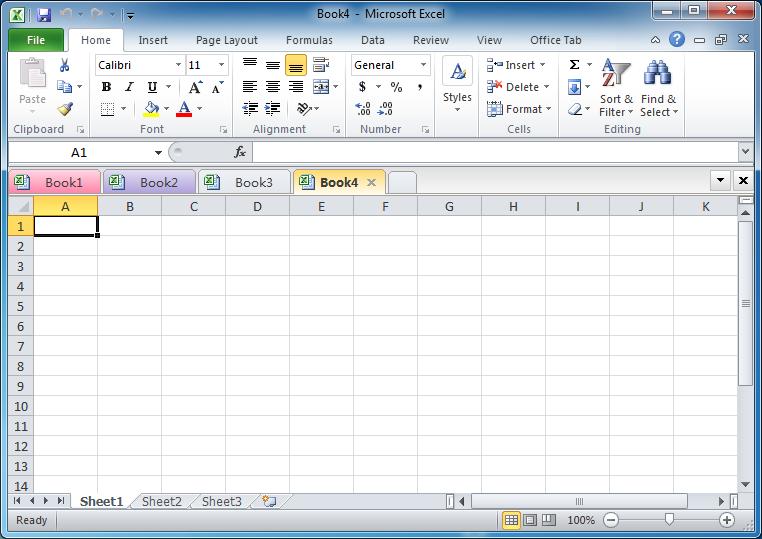Screen dimensions: 762x539
Task: Open the General number format dropdown
Action: (423, 65)
